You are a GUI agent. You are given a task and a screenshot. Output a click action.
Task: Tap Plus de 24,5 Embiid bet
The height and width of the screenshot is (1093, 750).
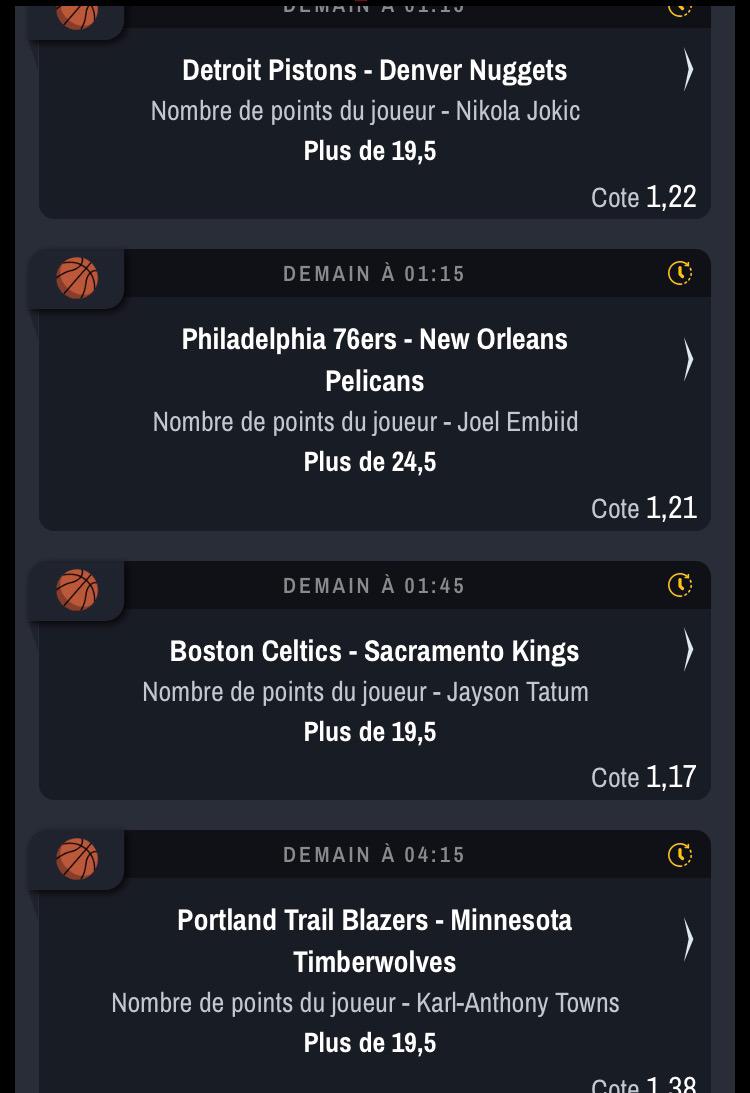pos(370,462)
